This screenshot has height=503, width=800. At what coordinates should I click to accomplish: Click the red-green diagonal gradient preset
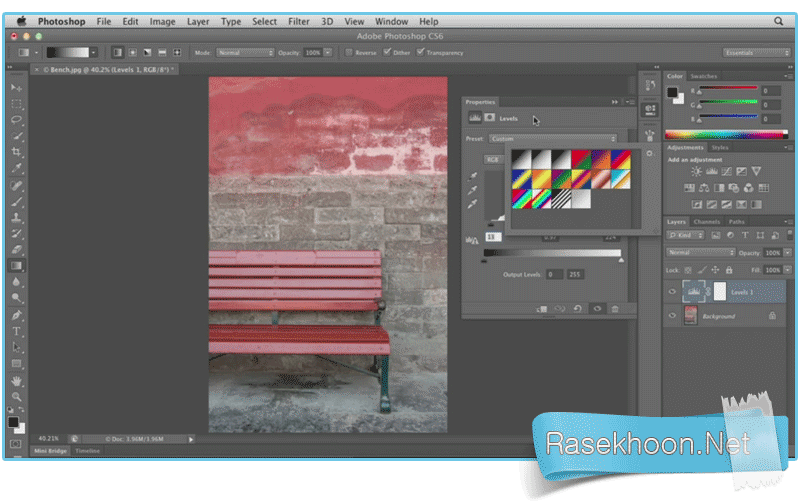[x=581, y=159]
